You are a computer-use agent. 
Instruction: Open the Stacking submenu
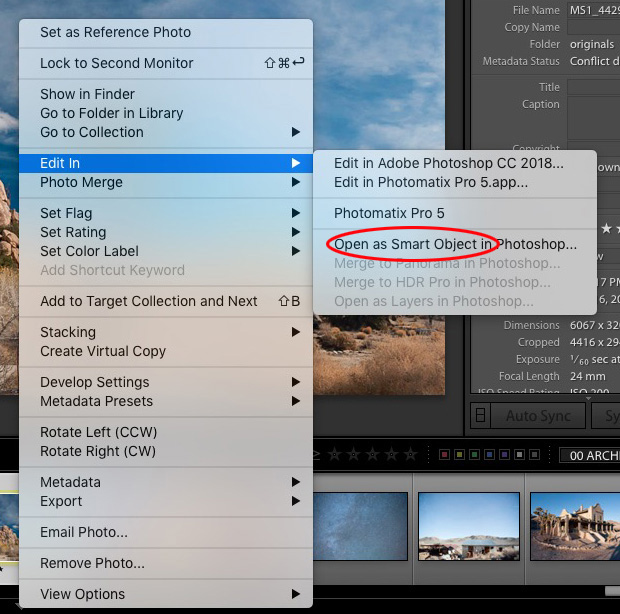coord(166,332)
